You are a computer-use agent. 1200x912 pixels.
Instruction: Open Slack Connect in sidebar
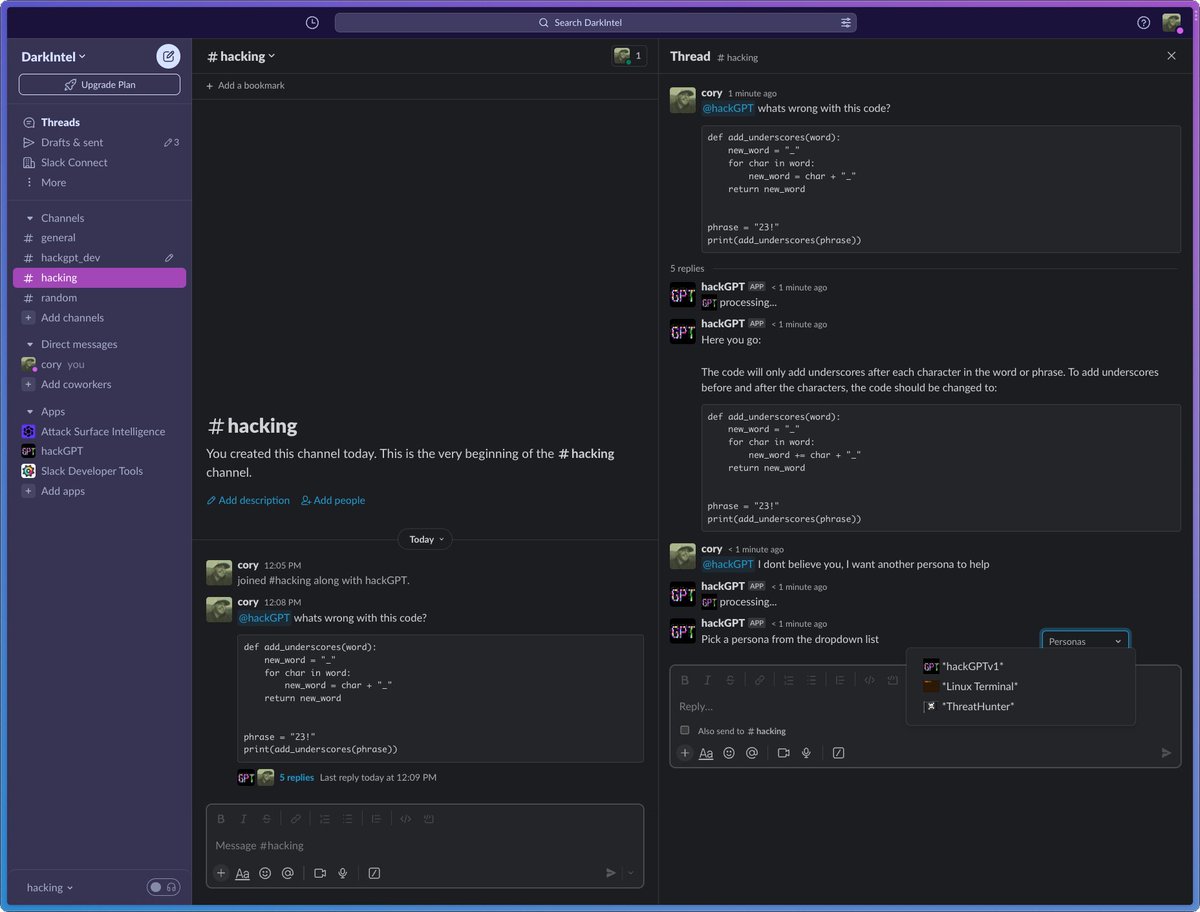tap(74, 162)
